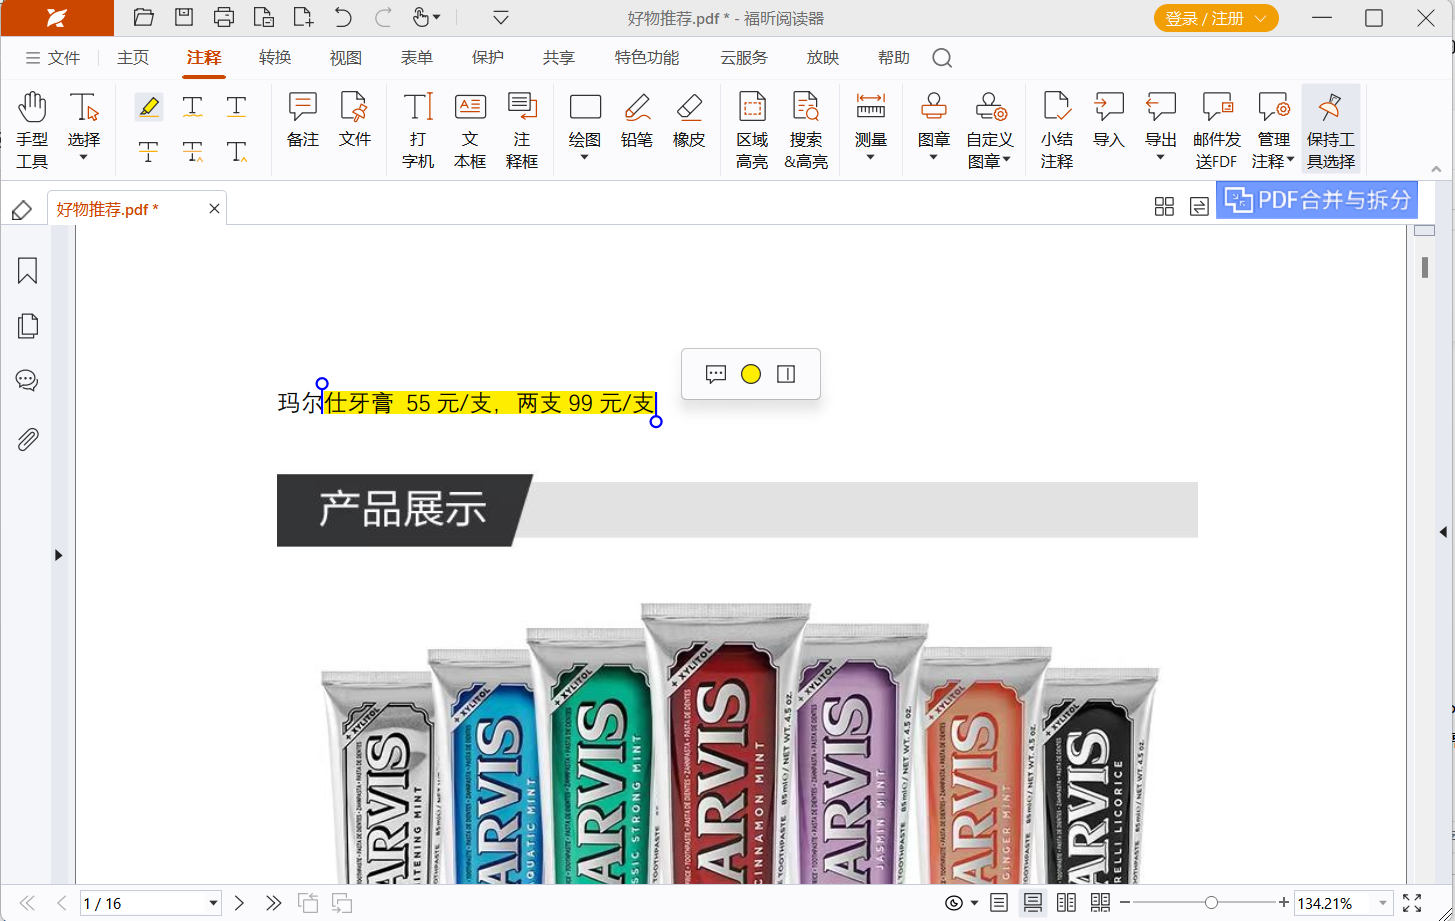Expand the right side panel arrow
The height and width of the screenshot is (921, 1455).
pyautogui.click(x=1443, y=532)
